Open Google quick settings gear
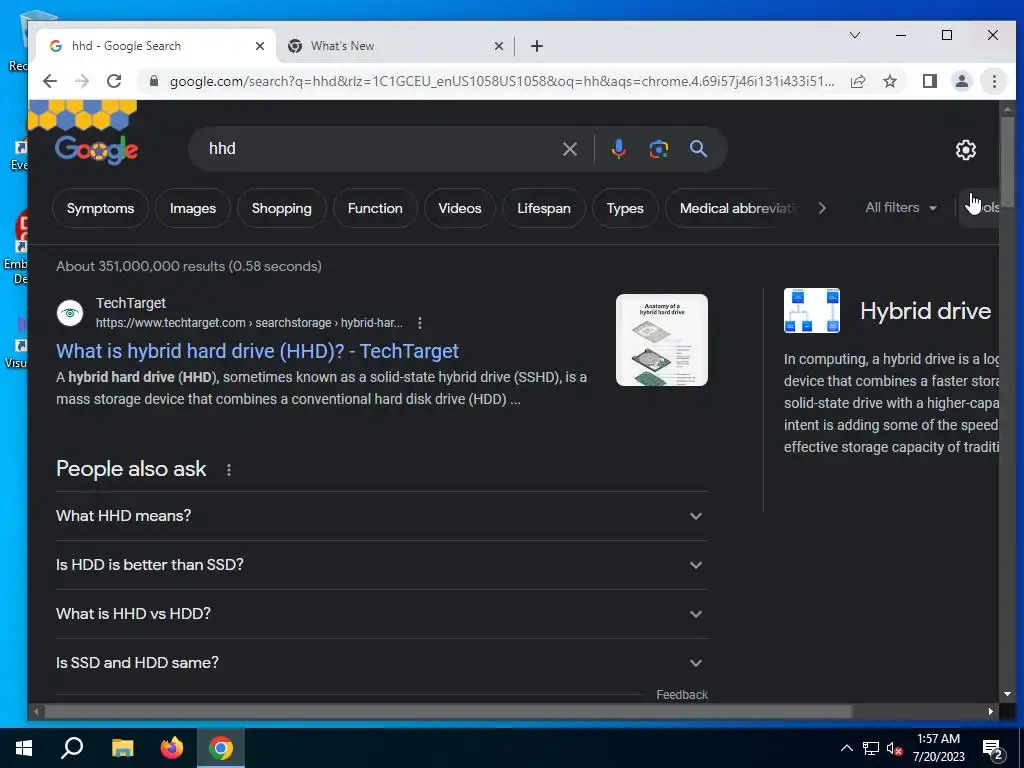1024x768 pixels. [965, 150]
